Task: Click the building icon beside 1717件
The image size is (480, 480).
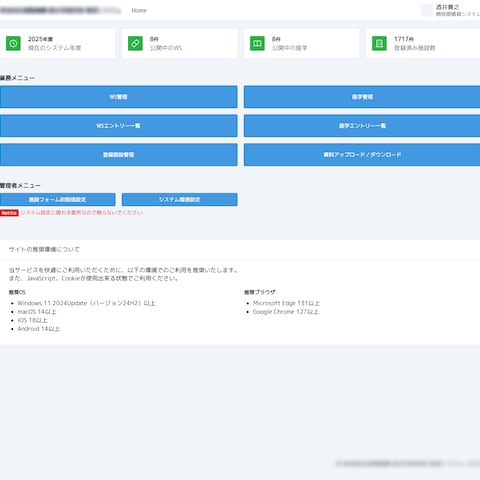Action: click(379, 43)
